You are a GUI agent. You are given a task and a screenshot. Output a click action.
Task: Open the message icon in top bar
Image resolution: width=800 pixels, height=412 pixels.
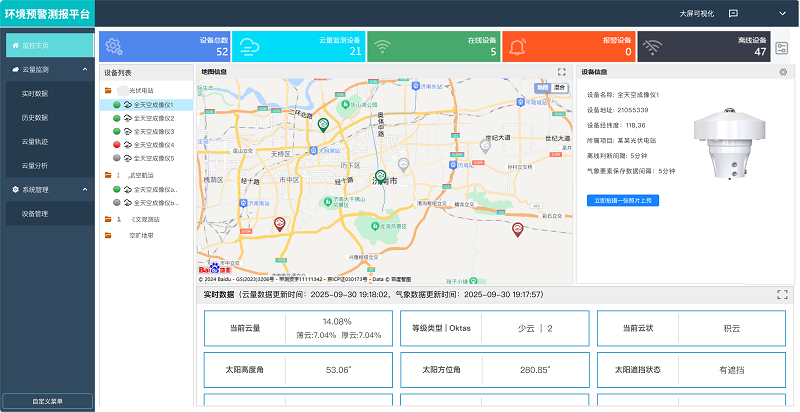click(733, 13)
